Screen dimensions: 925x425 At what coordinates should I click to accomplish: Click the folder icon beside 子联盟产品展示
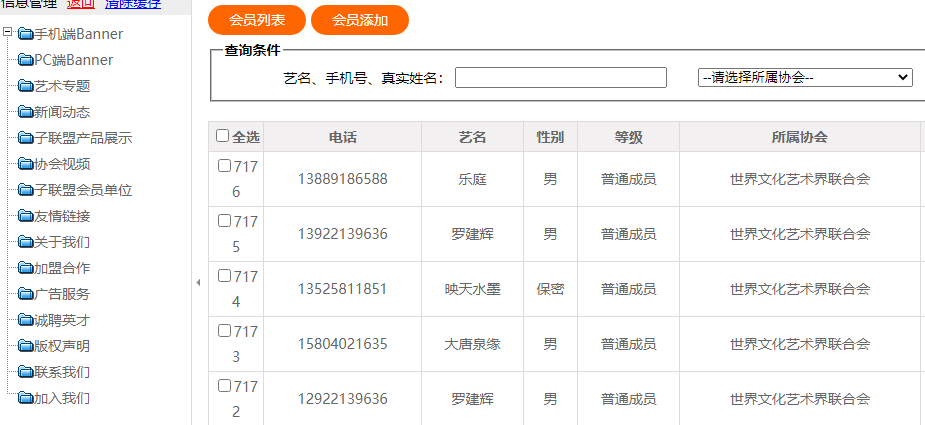[25, 138]
